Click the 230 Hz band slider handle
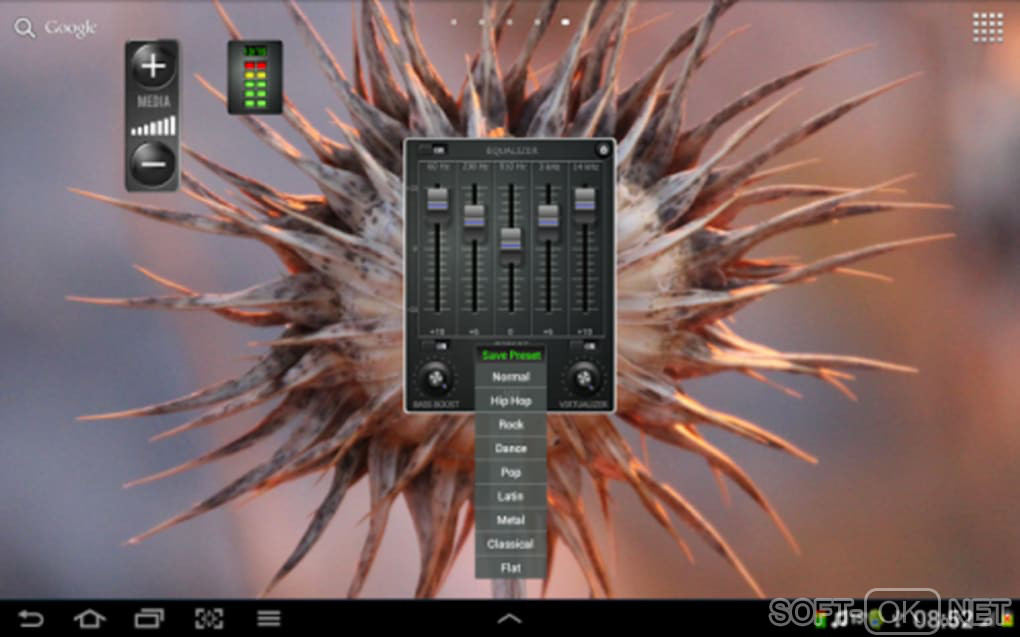This screenshot has width=1020, height=637. click(x=474, y=215)
